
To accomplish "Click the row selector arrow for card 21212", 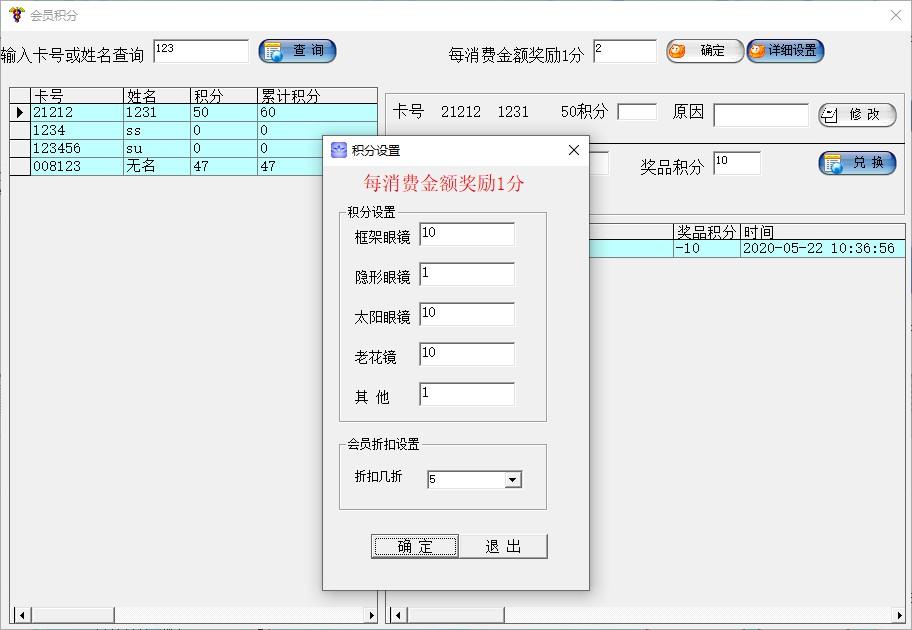I will [18, 113].
